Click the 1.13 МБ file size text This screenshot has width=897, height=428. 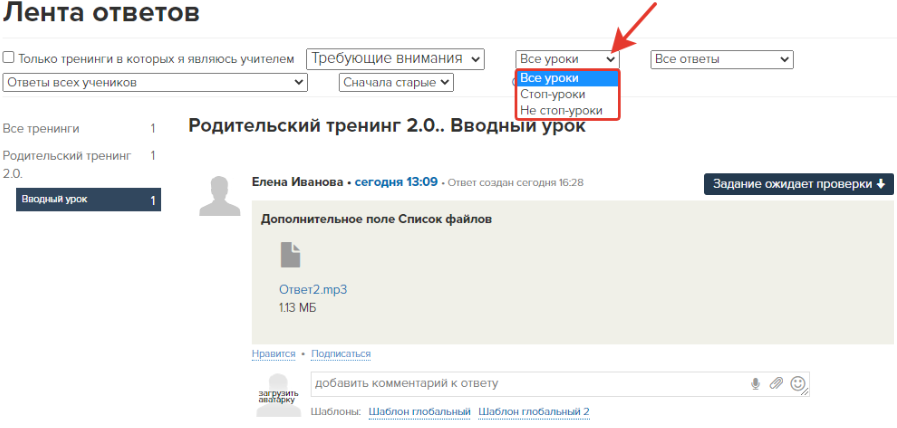297,308
